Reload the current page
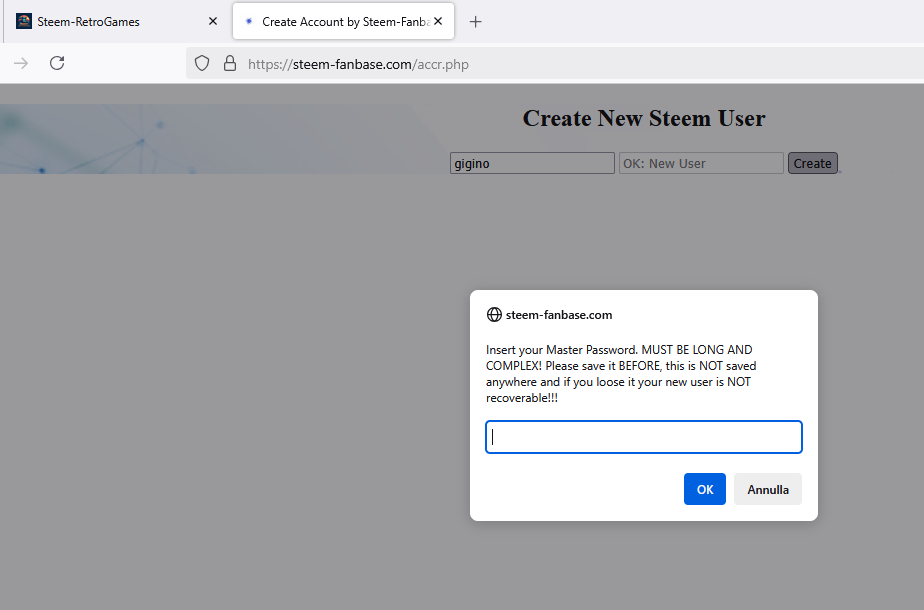The width and height of the screenshot is (924, 610). click(57, 63)
